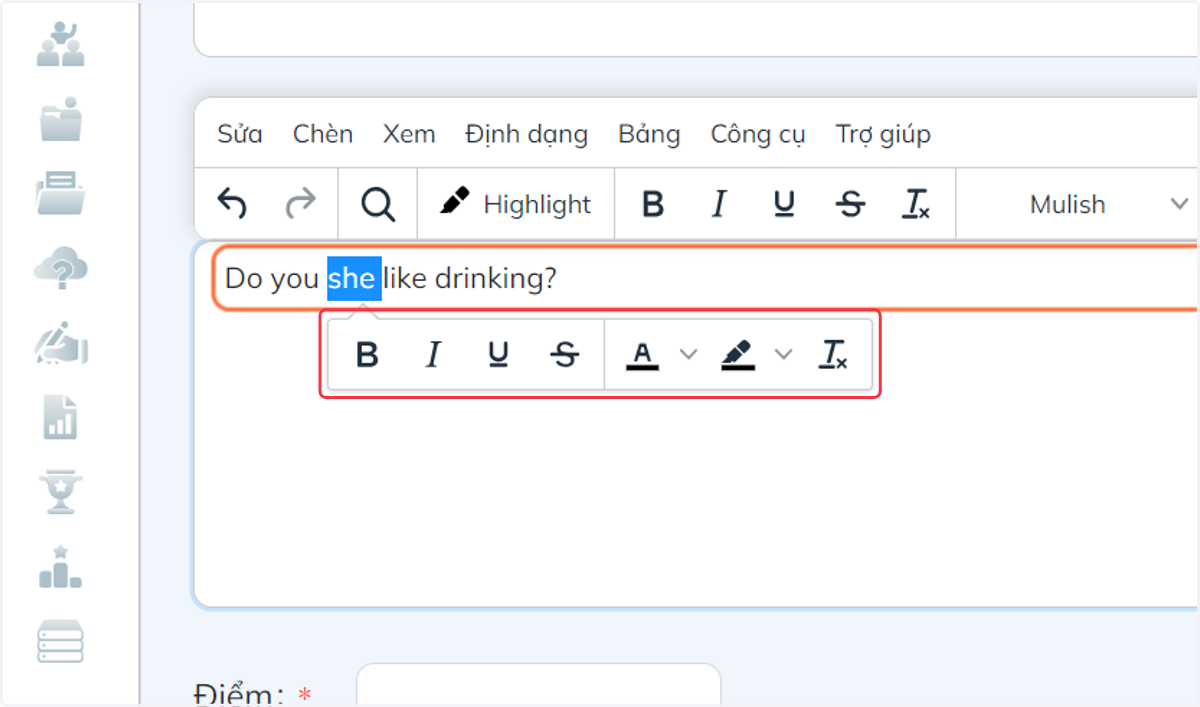1200x707 pixels.
Task: Click the word "drinking?" in the editor
Action: [495, 278]
